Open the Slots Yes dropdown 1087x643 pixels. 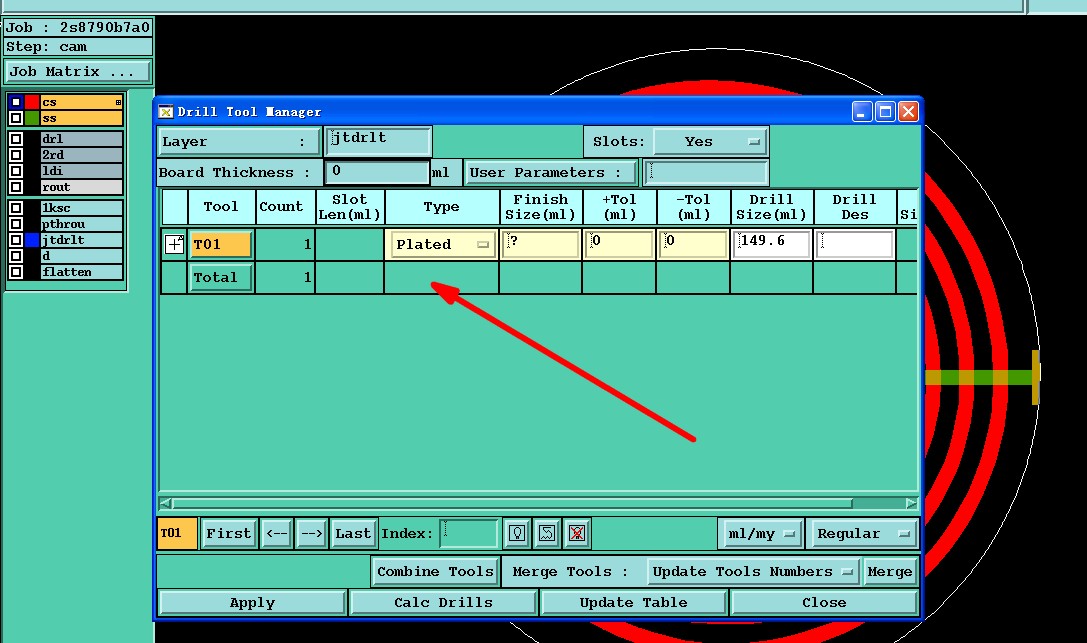pyautogui.click(x=711, y=141)
